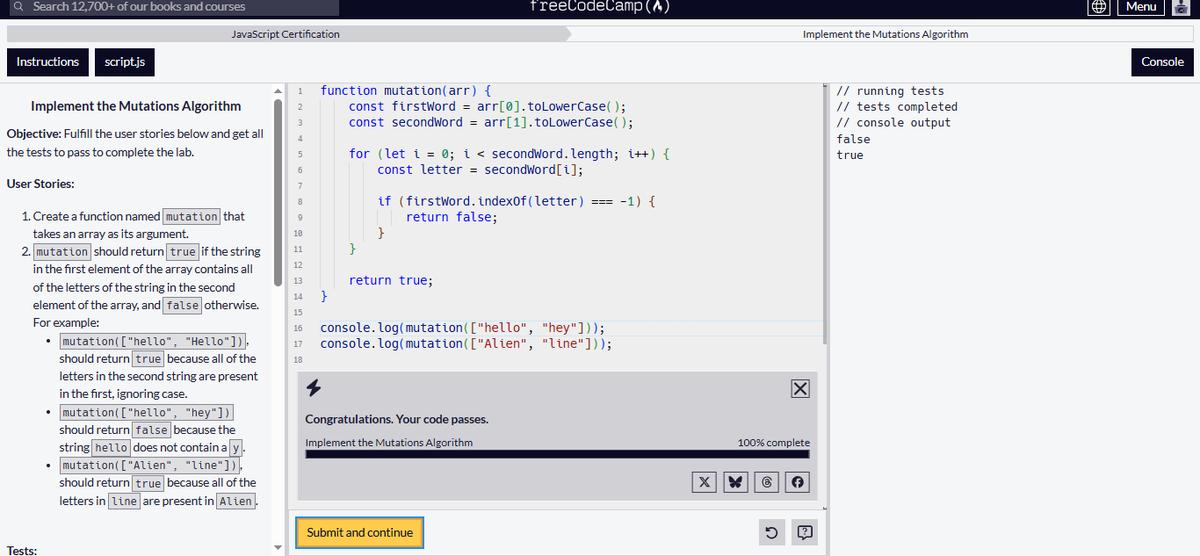Click the 'User Stories:' heading

pyautogui.click(x=40, y=184)
